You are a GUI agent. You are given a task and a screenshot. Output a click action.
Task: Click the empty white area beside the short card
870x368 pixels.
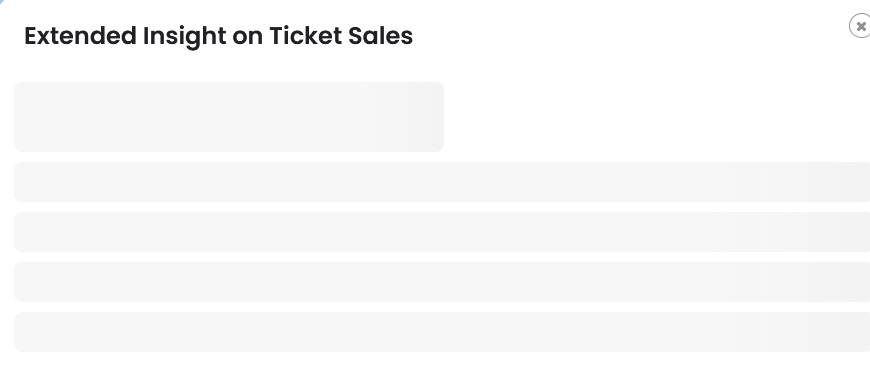pyautogui.click(x=657, y=117)
